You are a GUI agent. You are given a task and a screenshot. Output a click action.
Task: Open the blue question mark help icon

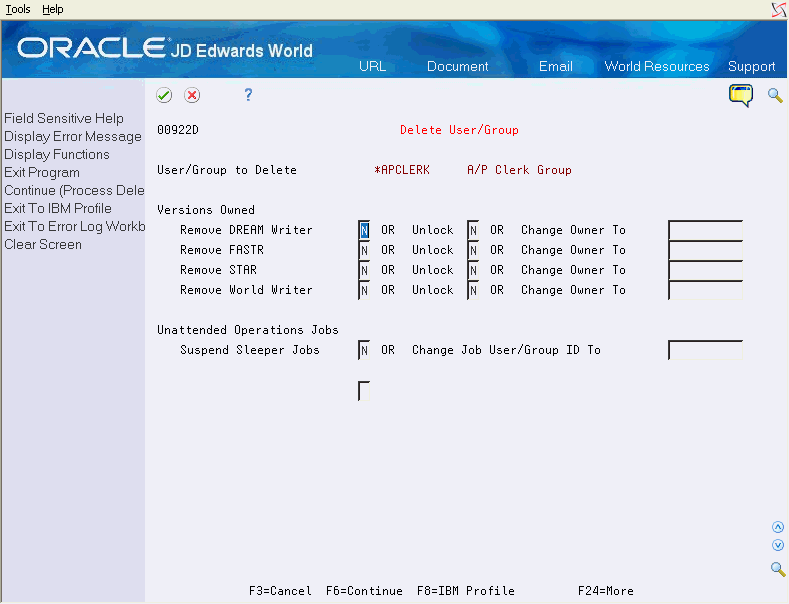(248, 95)
